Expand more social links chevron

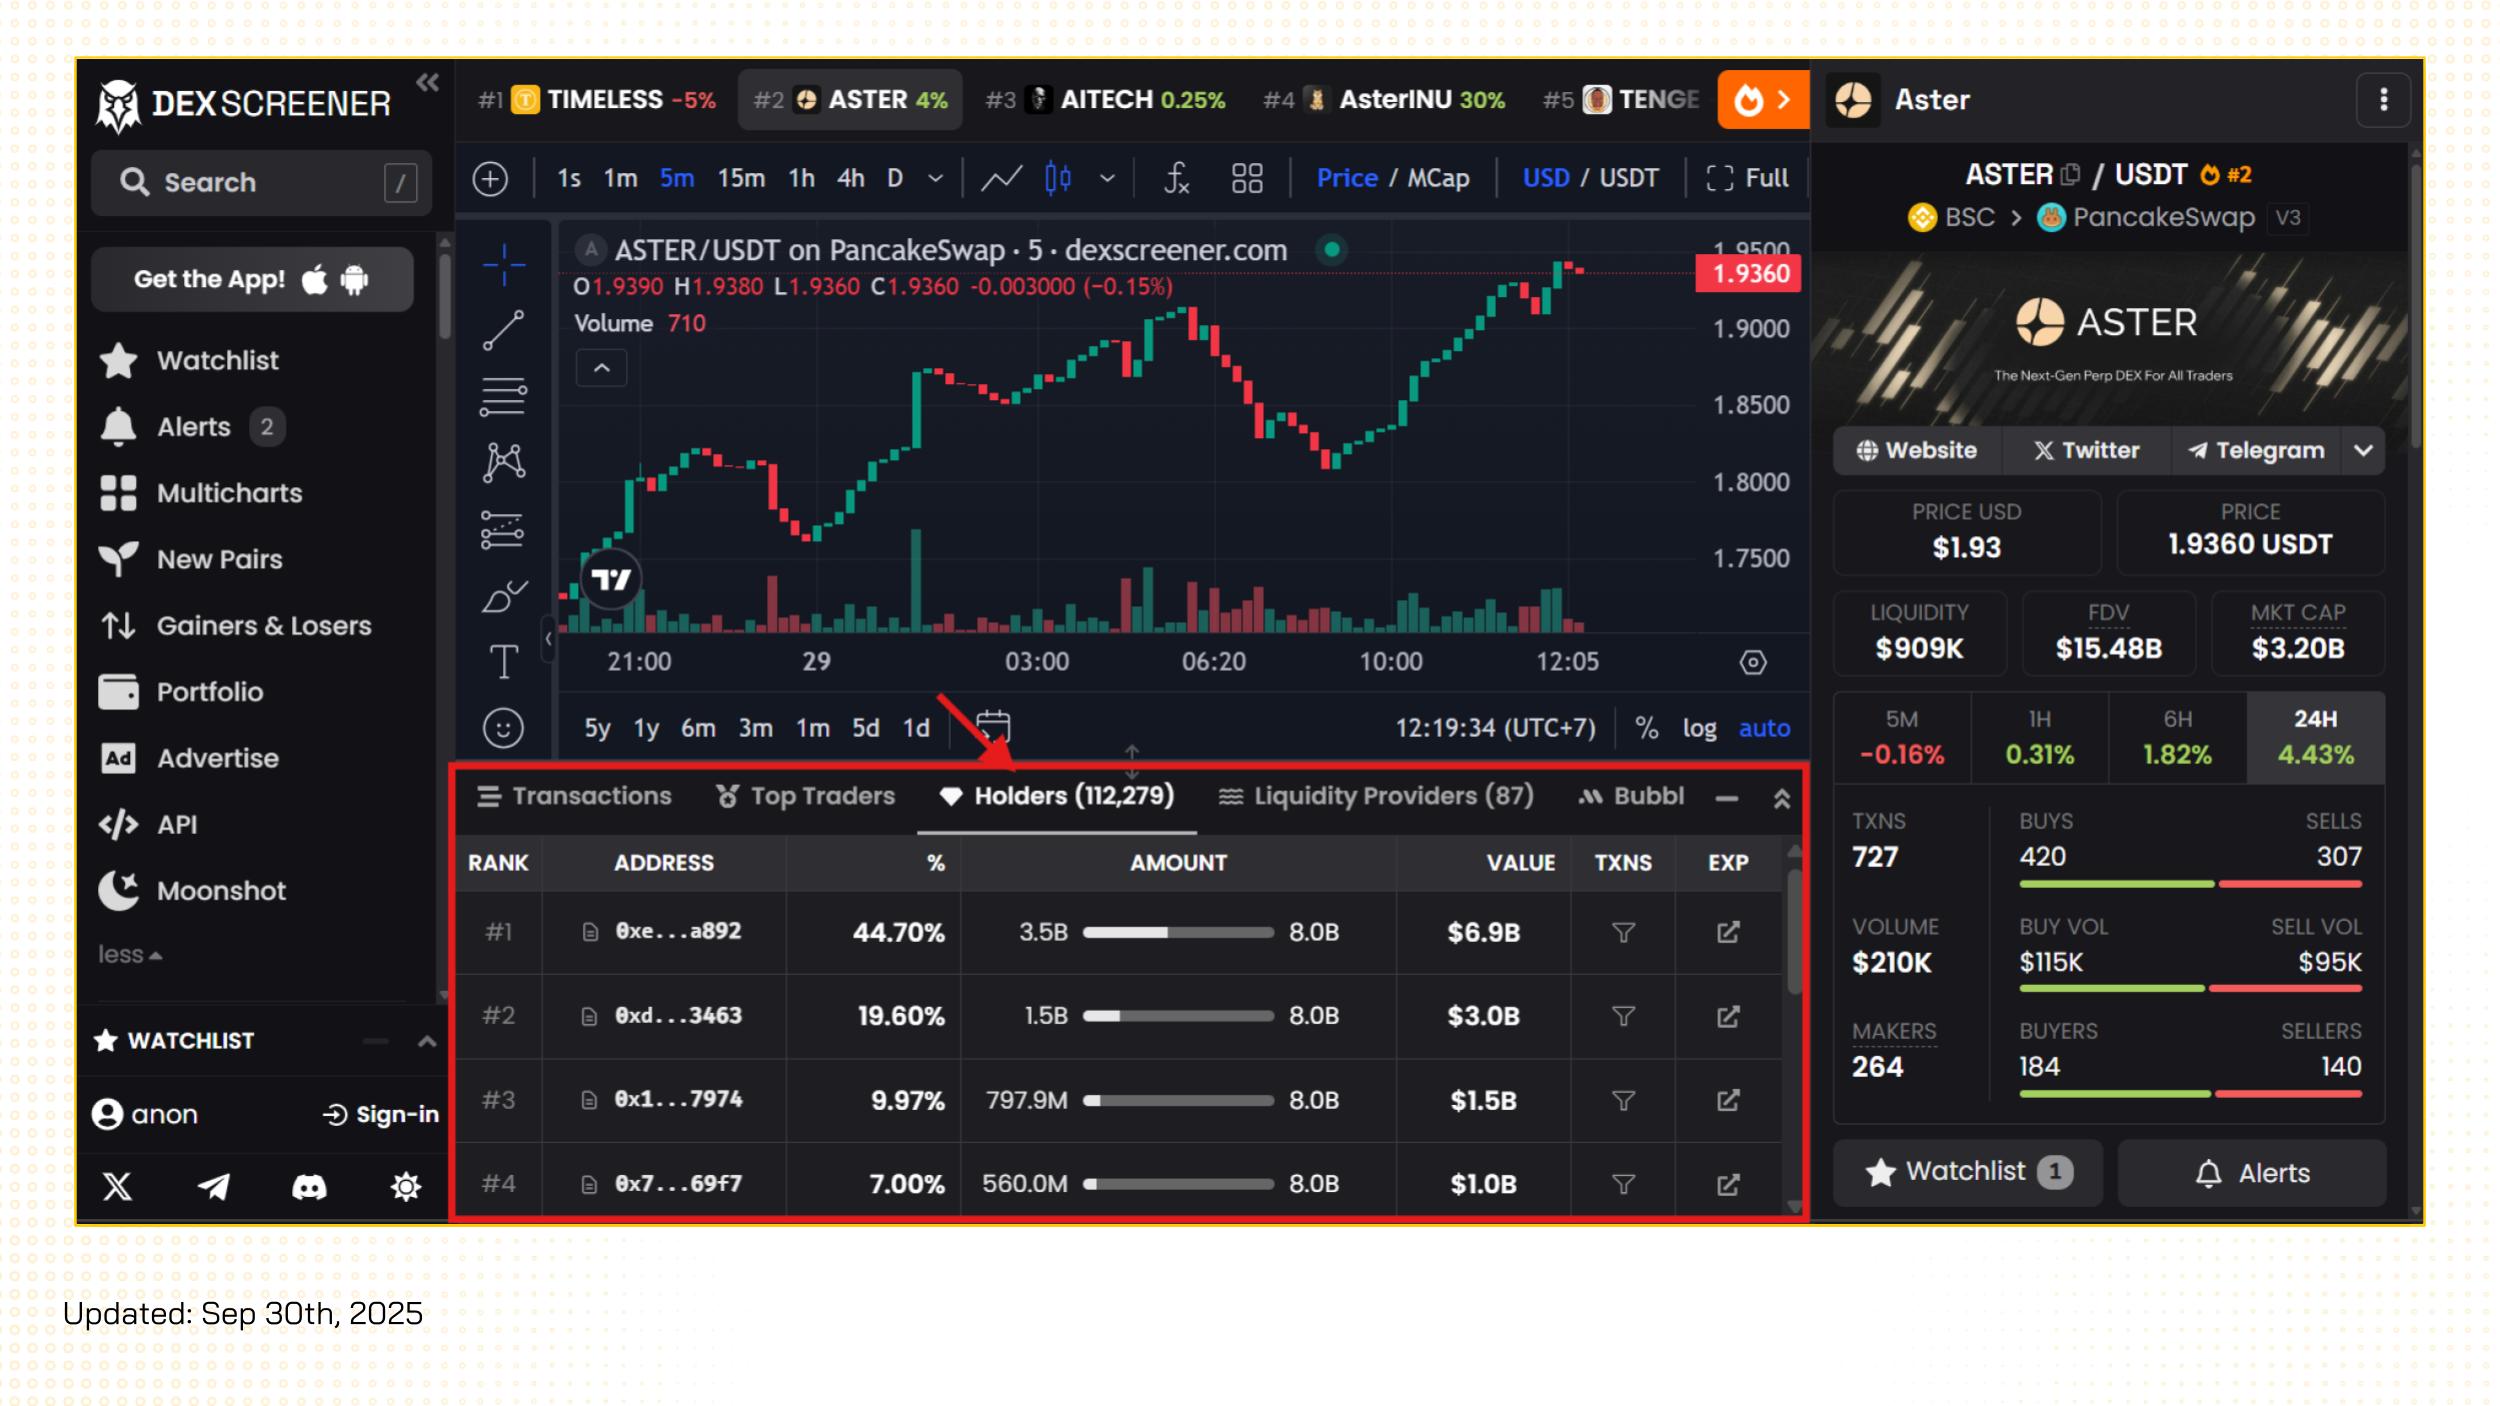2363,450
